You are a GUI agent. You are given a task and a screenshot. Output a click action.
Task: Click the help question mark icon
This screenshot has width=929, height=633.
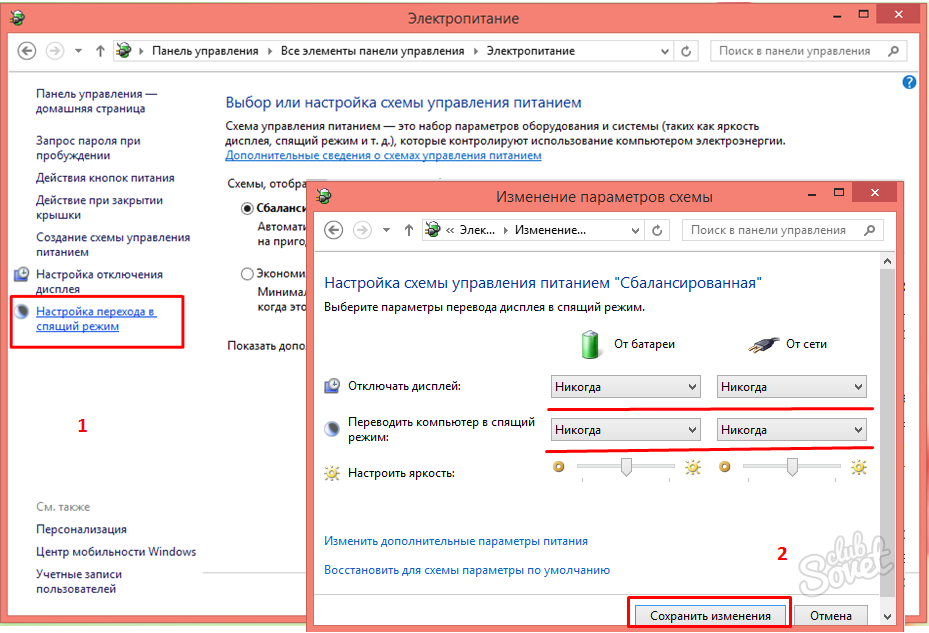tap(909, 83)
